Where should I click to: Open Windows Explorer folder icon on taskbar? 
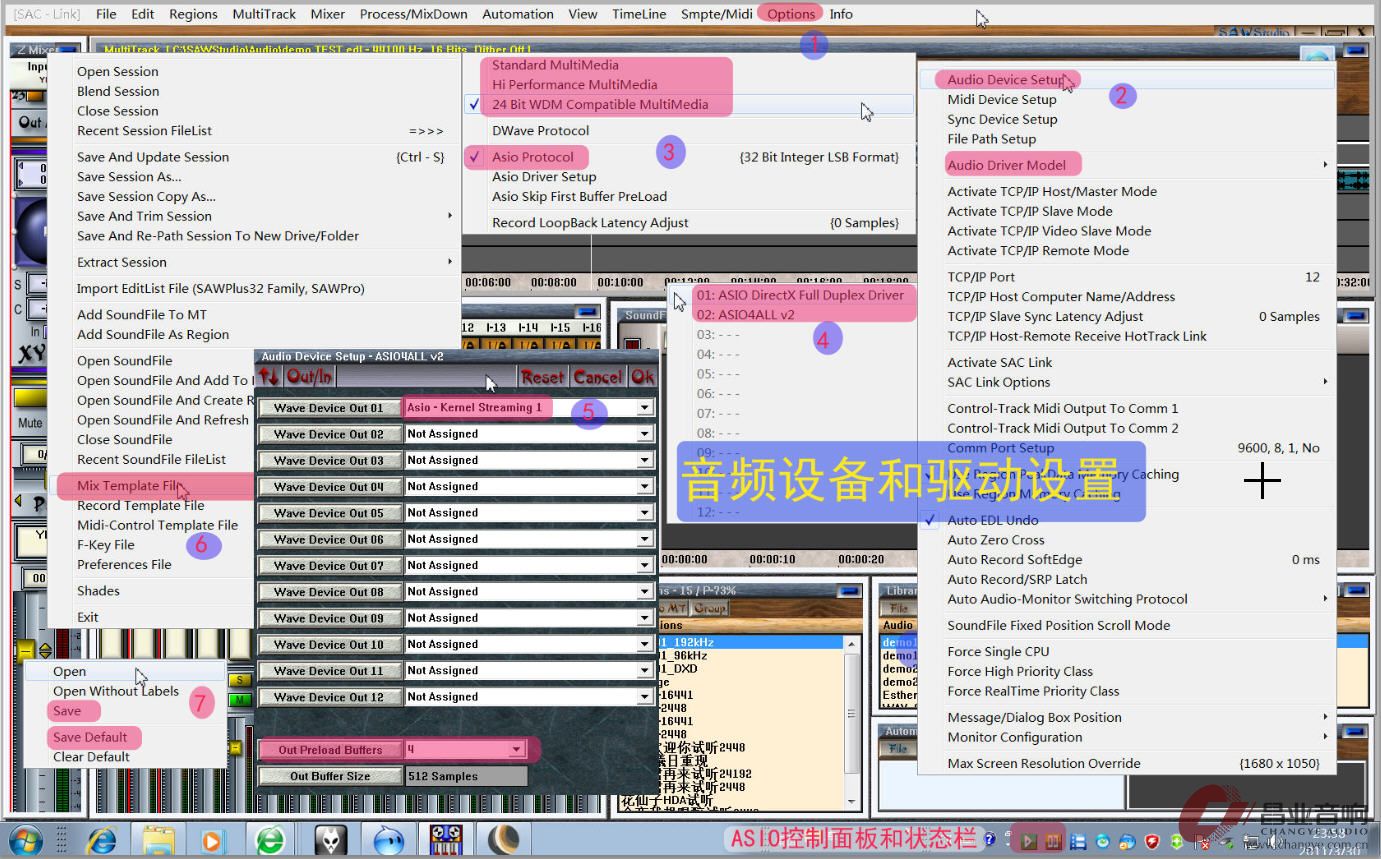click(x=158, y=839)
